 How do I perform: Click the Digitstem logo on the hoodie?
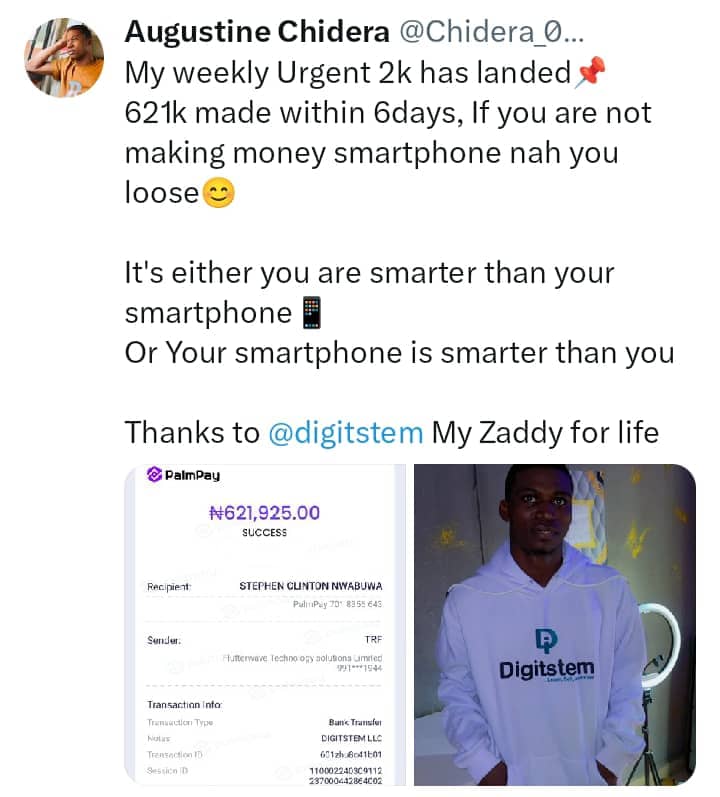(x=546, y=657)
